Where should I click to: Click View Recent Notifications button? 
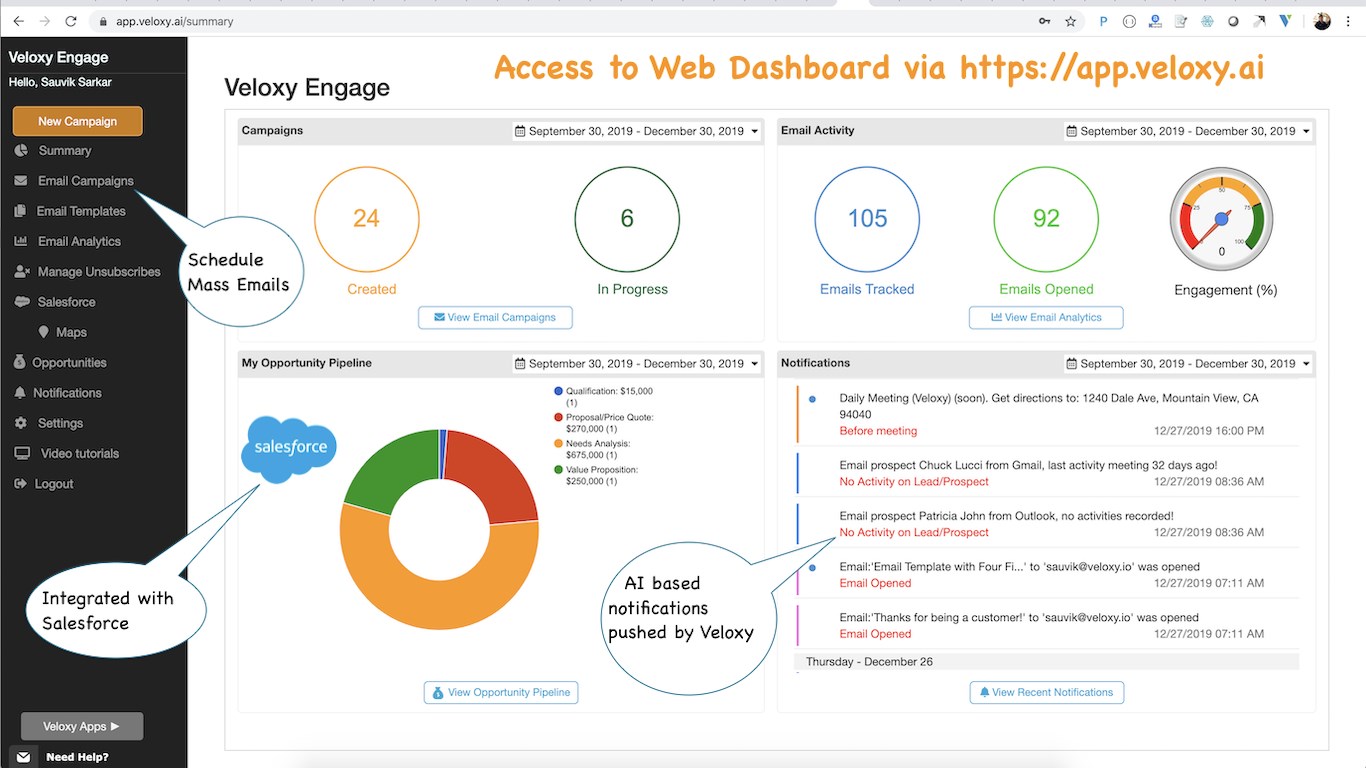(1046, 692)
